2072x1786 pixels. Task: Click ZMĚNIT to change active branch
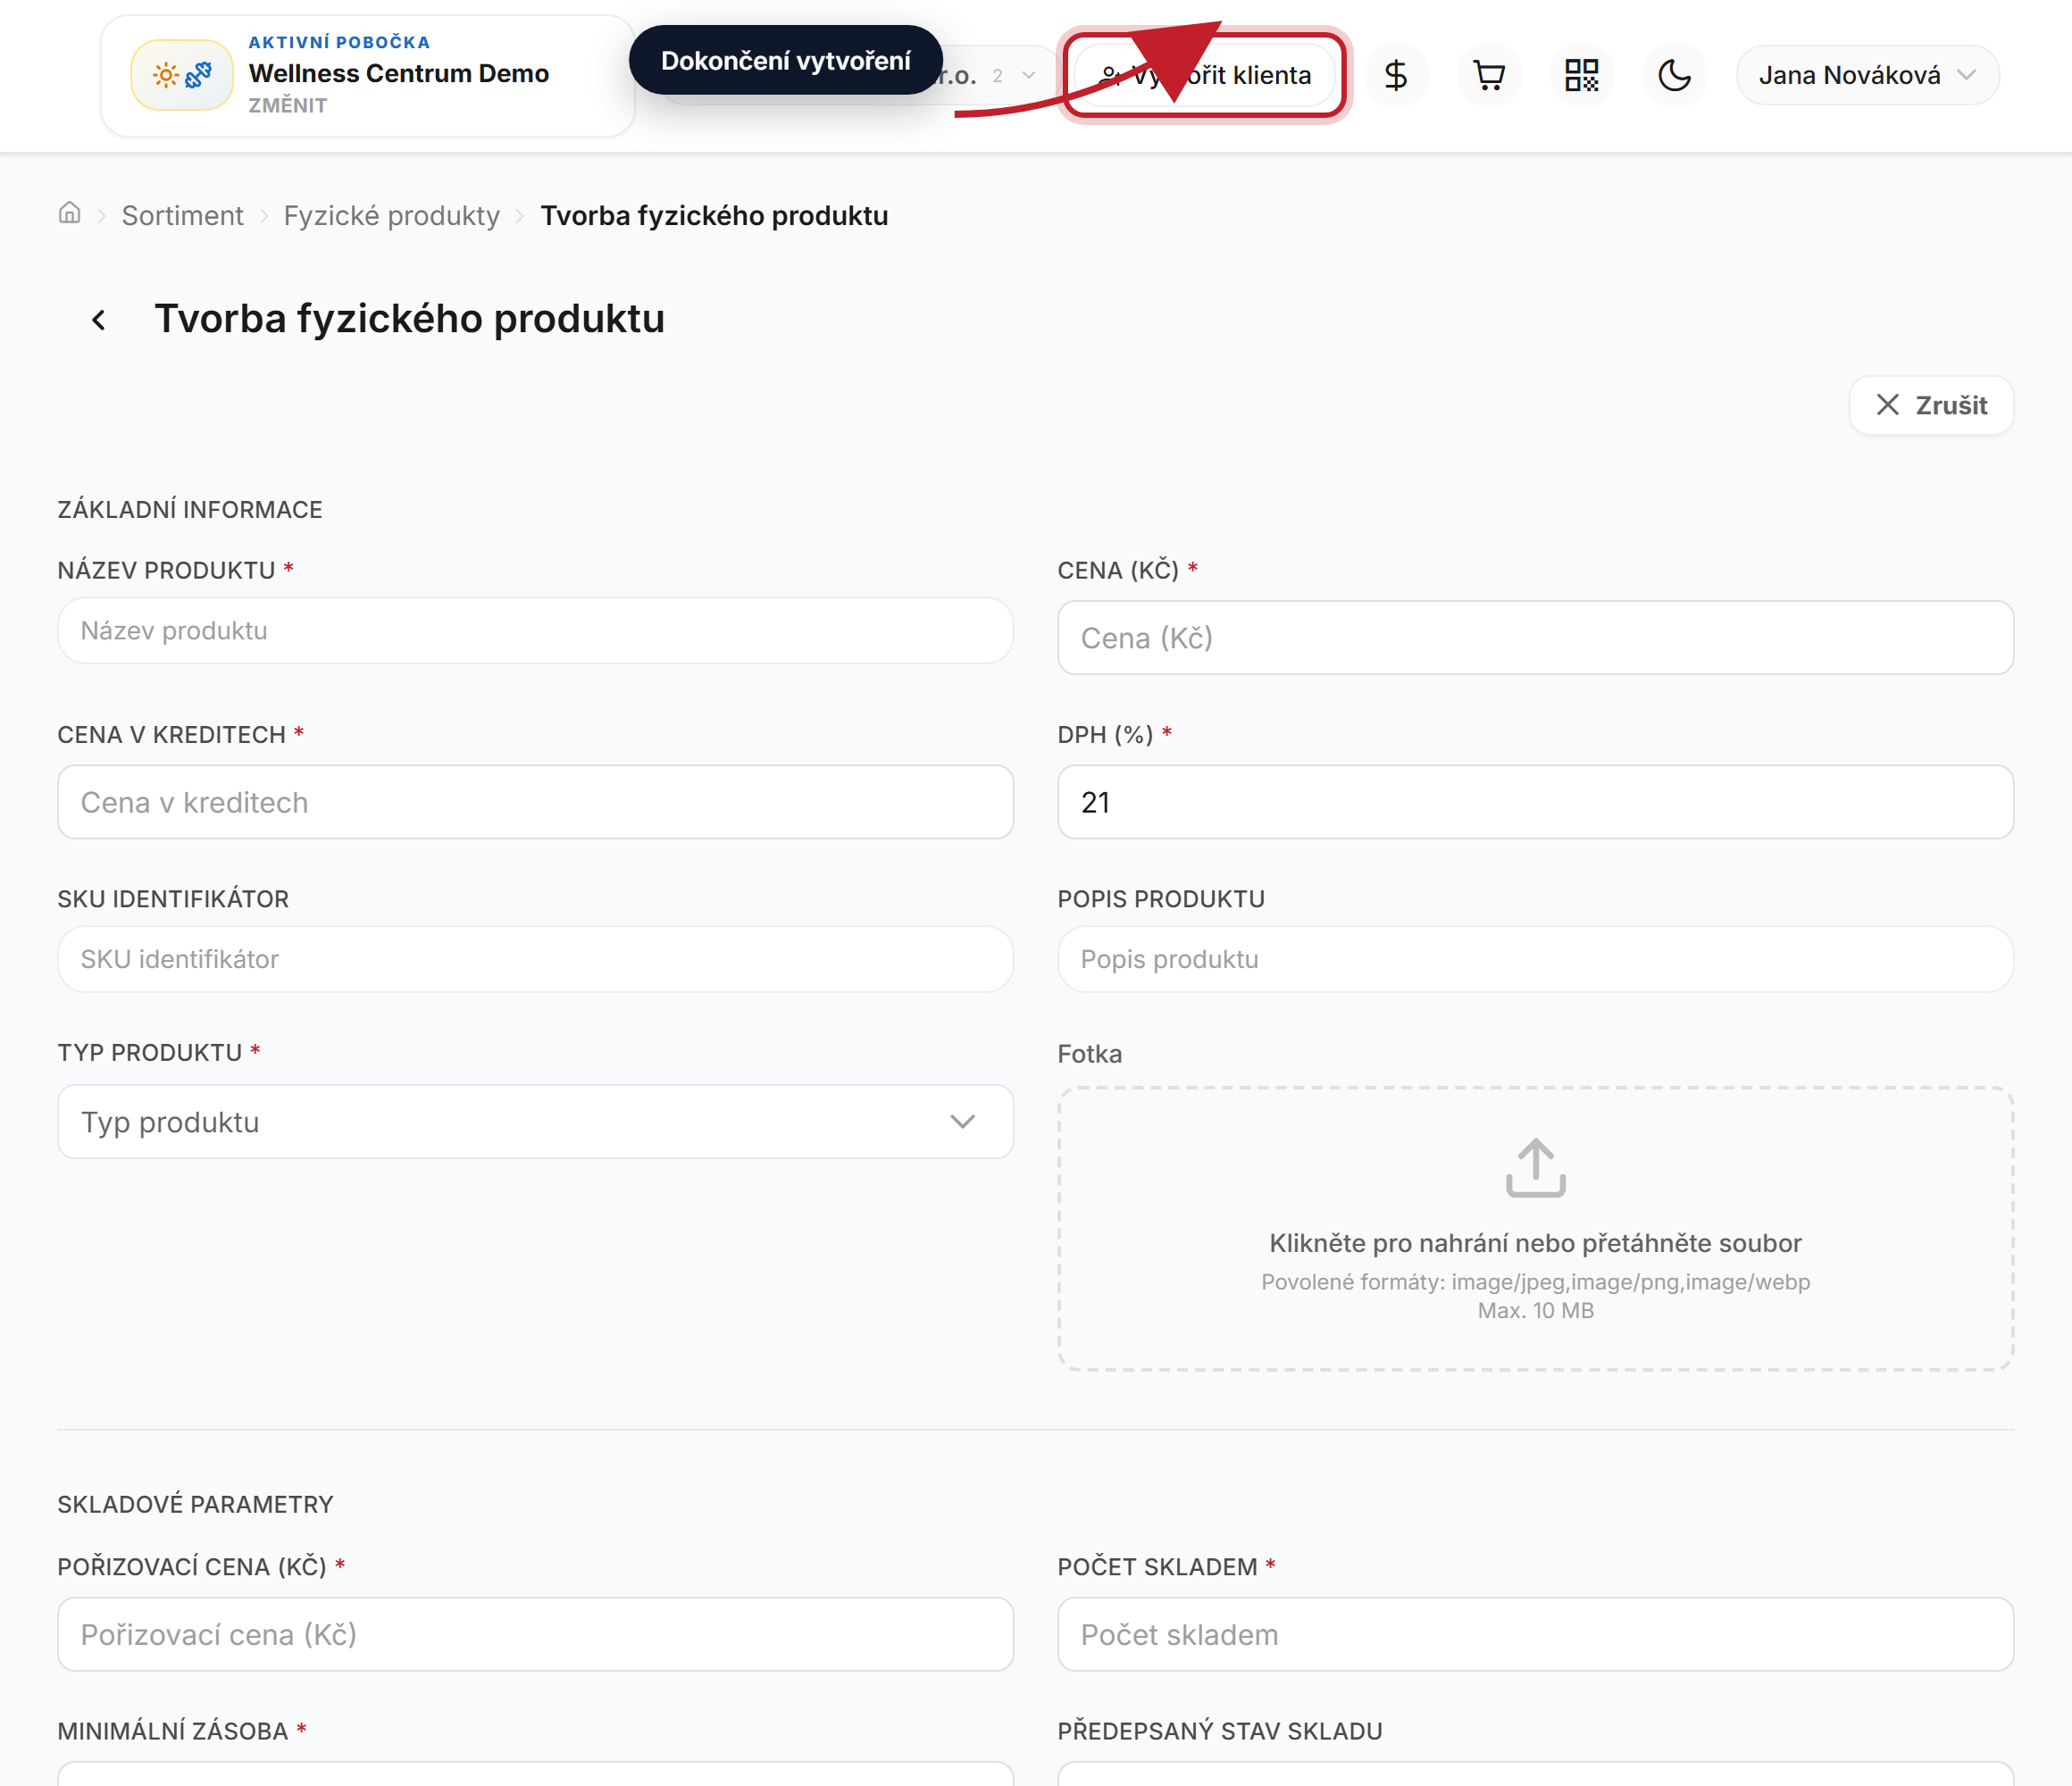tap(288, 105)
